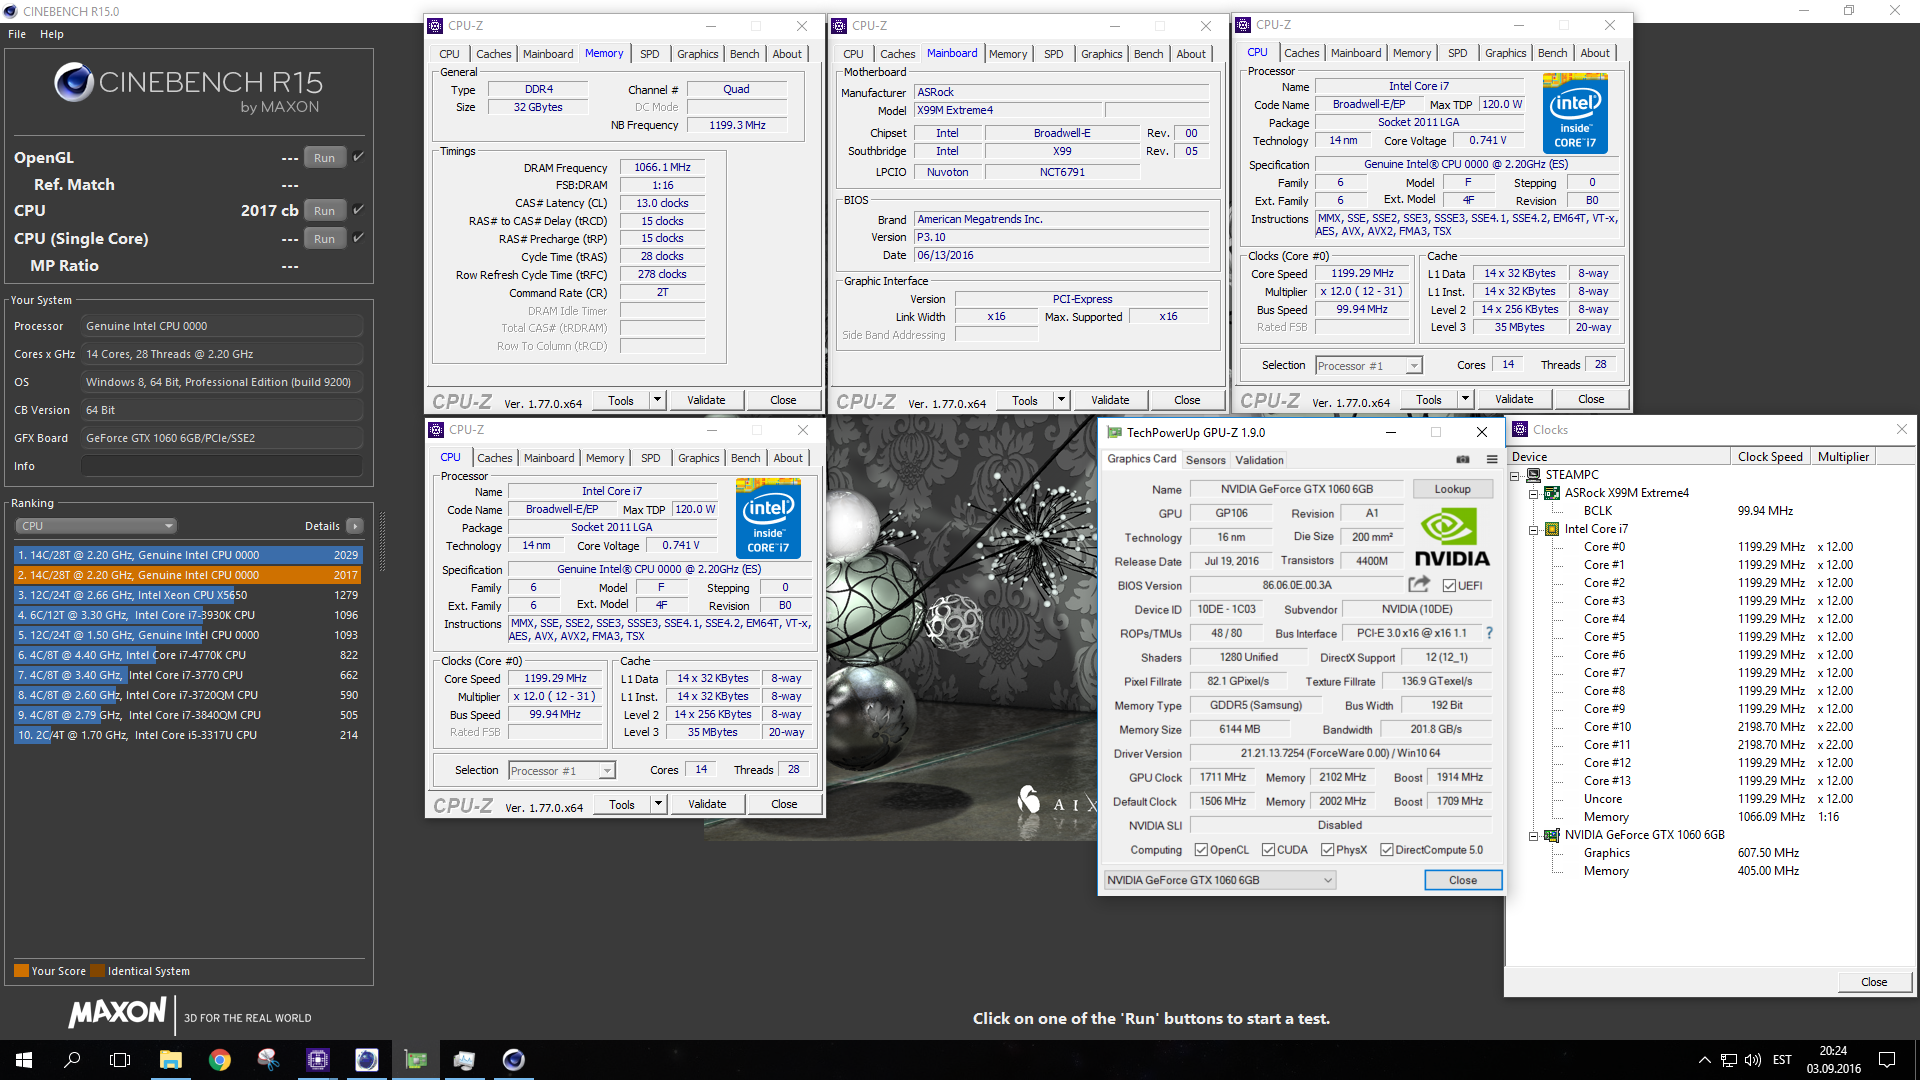Open the GPU-Z hamburger menu
Screen dimensions: 1920x1080
(x=1491, y=459)
